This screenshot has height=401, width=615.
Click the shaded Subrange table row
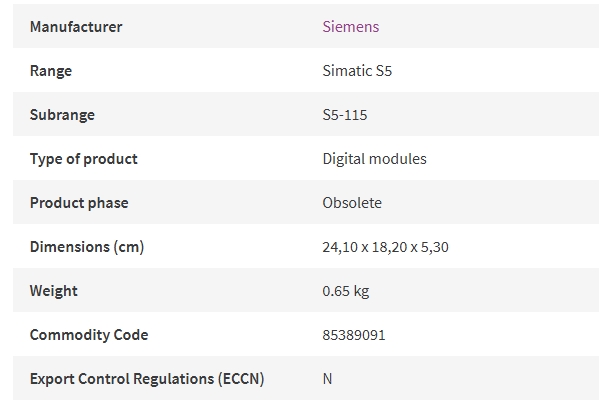coord(306,114)
